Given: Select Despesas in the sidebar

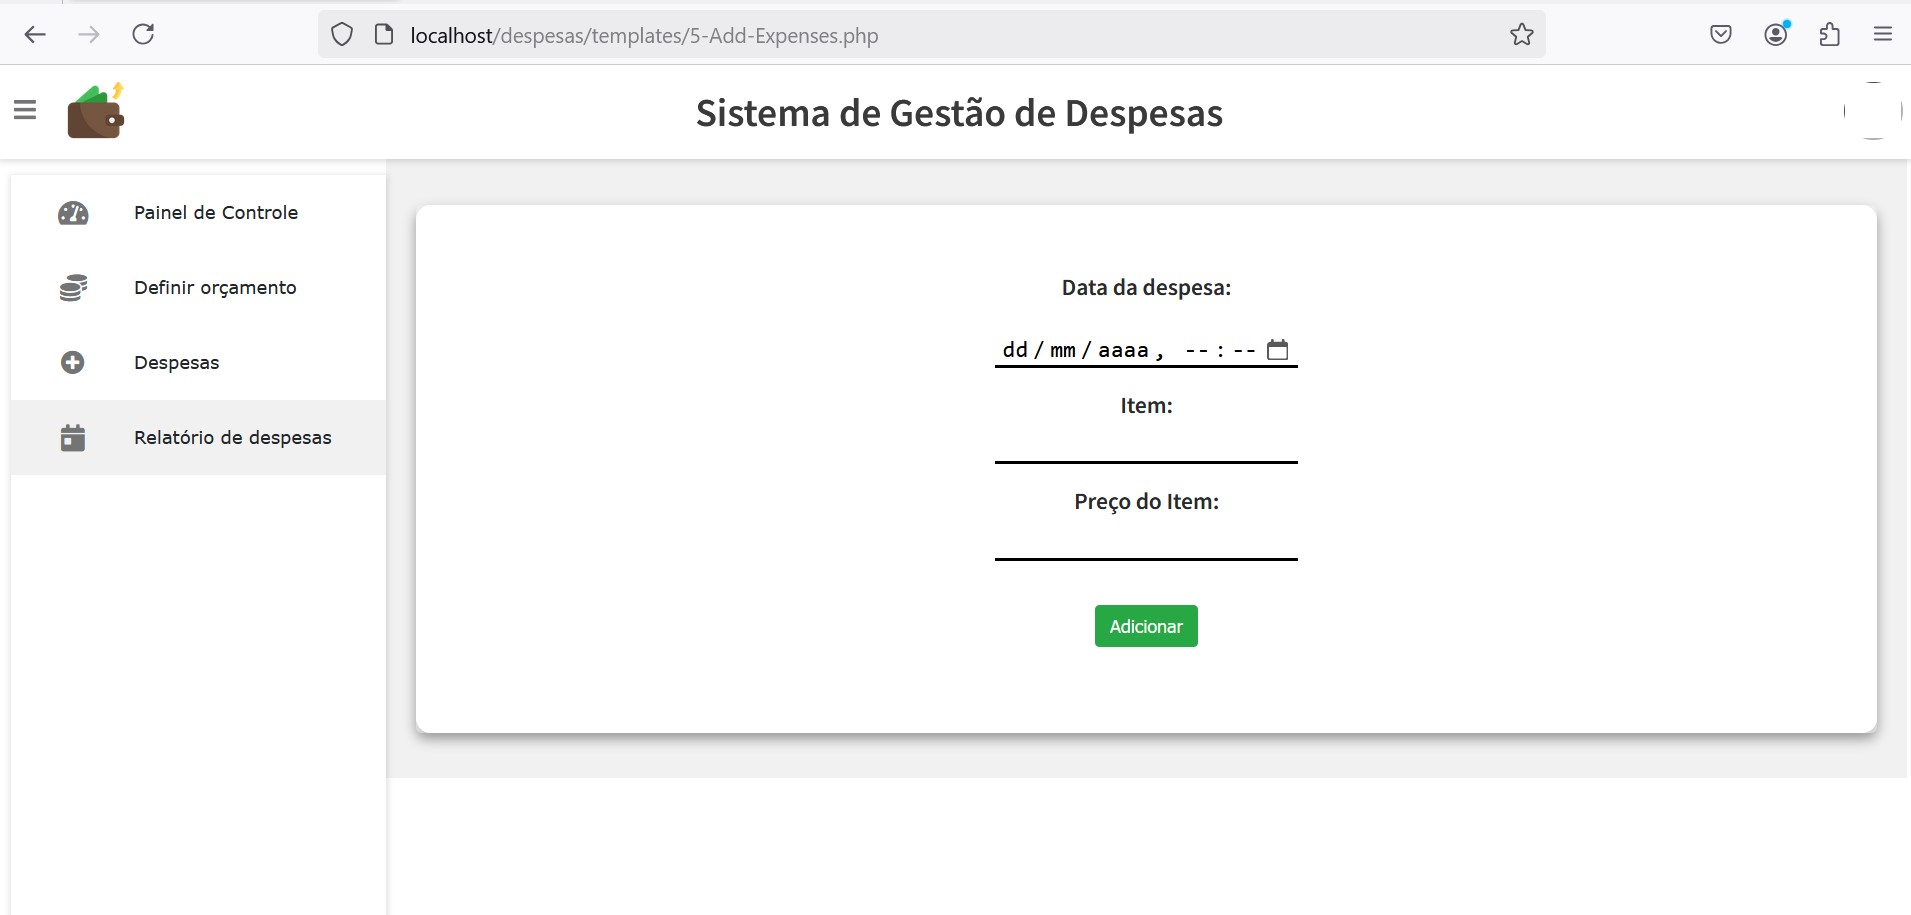Looking at the screenshot, I should pyautogui.click(x=177, y=363).
